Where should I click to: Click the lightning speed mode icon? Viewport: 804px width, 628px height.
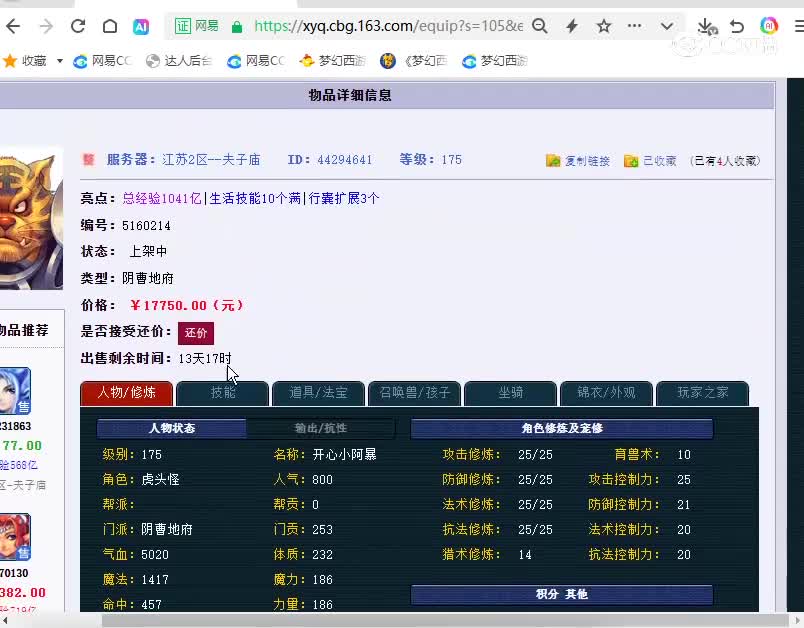[572, 26]
